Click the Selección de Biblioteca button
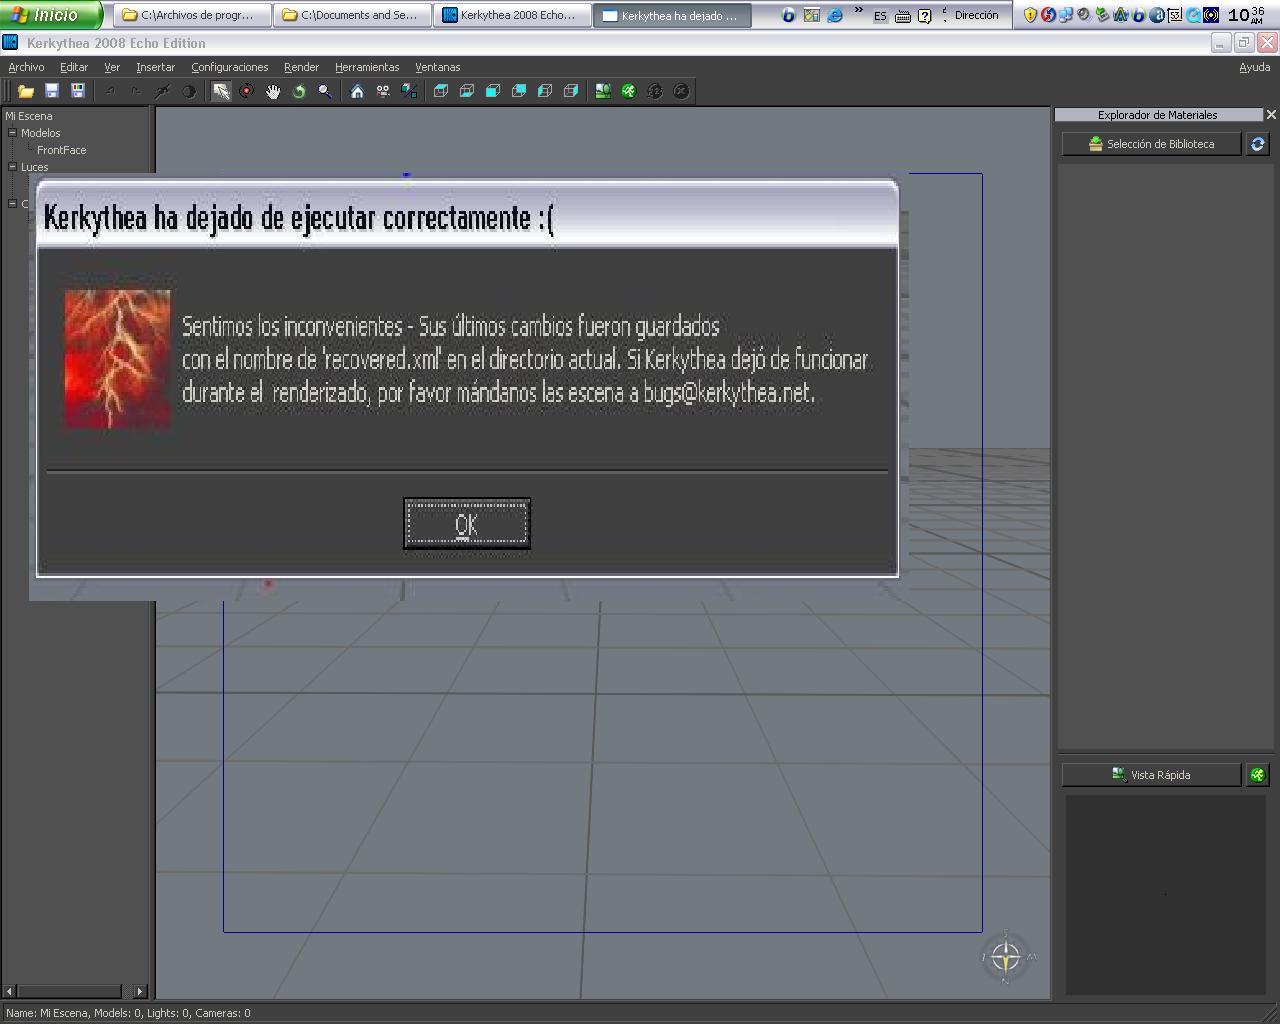This screenshot has height=1024, width=1280. tap(1151, 144)
